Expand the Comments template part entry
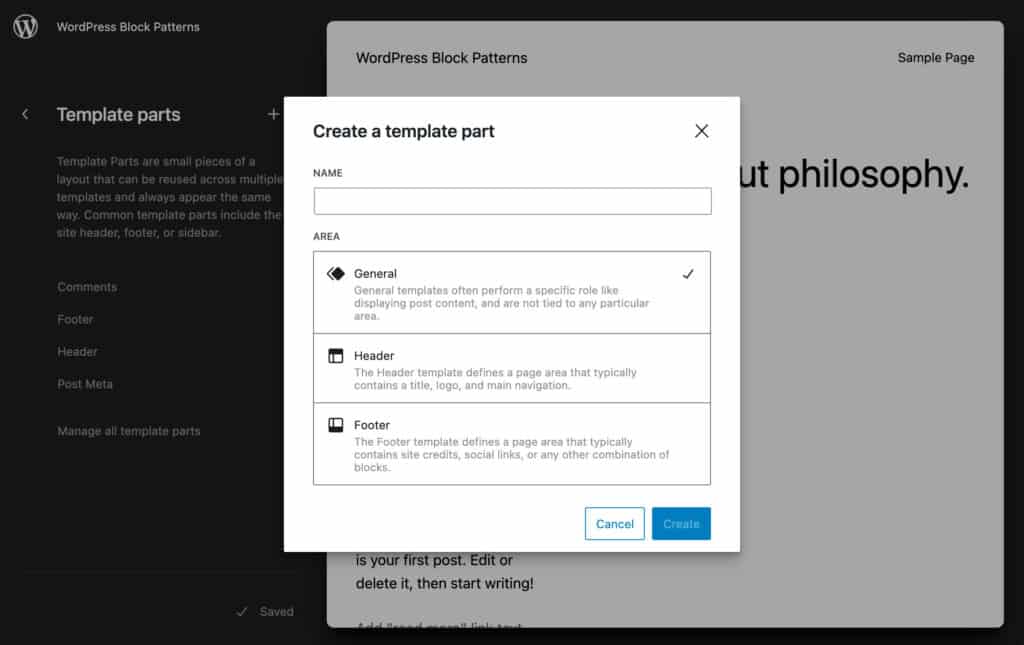The height and width of the screenshot is (645, 1024). 87,287
